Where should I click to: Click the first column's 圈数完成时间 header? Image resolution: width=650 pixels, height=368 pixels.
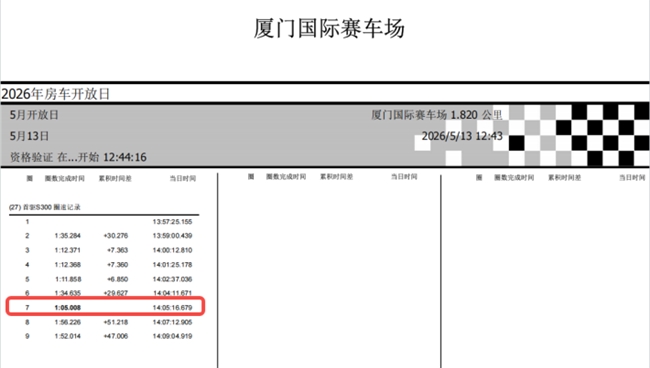65,179
